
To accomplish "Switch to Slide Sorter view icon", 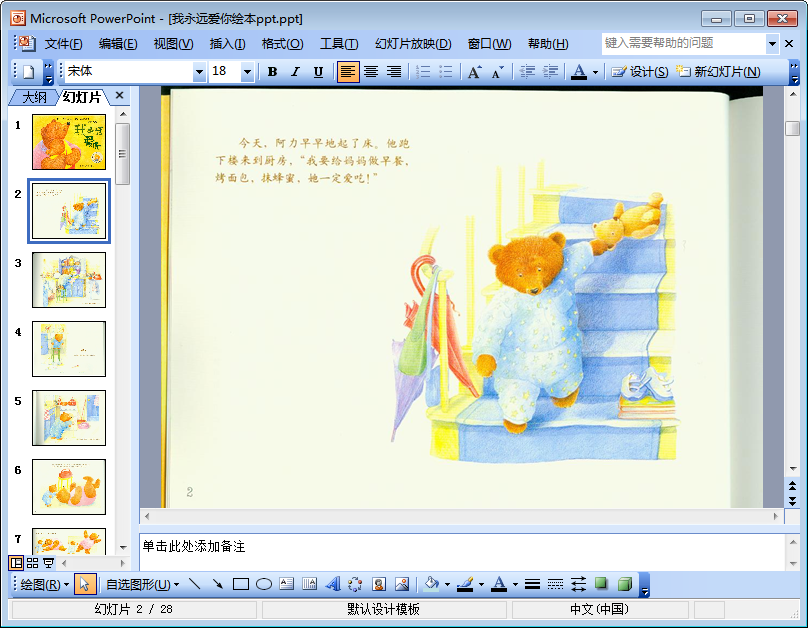I will [x=32, y=563].
